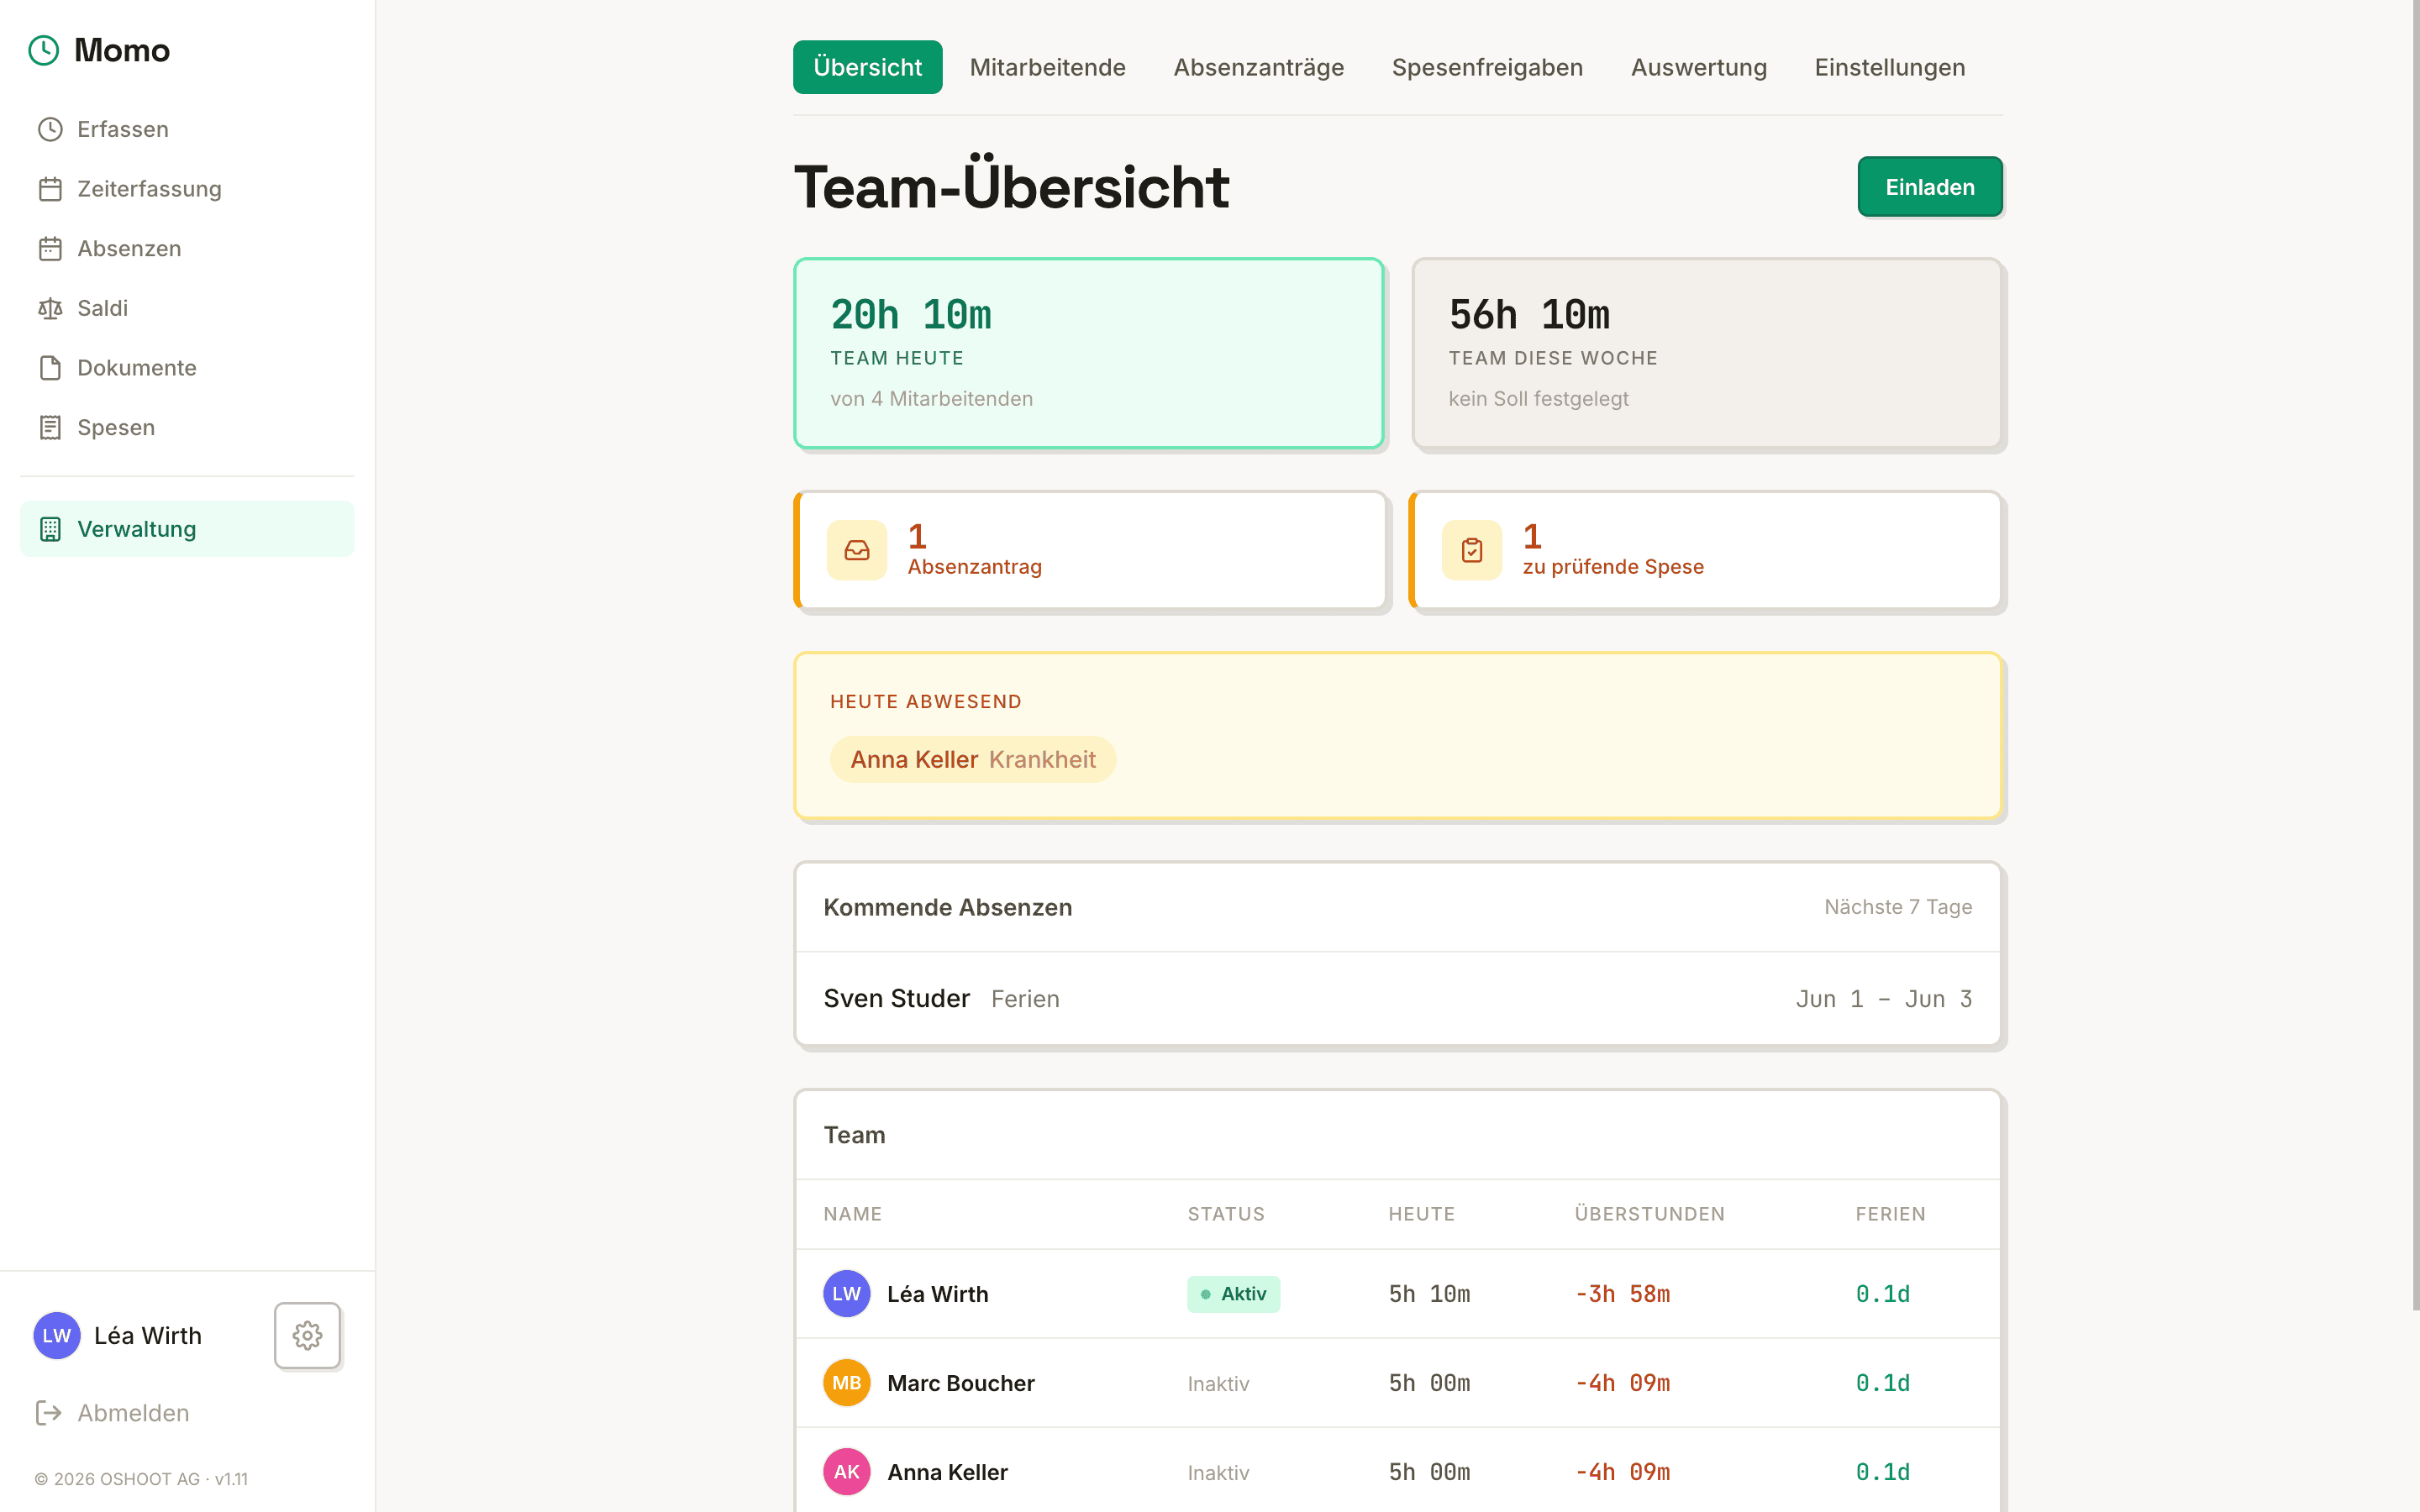Click the Abmelden logout arrow icon
The image size is (2420, 1512).
(x=48, y=1412)
